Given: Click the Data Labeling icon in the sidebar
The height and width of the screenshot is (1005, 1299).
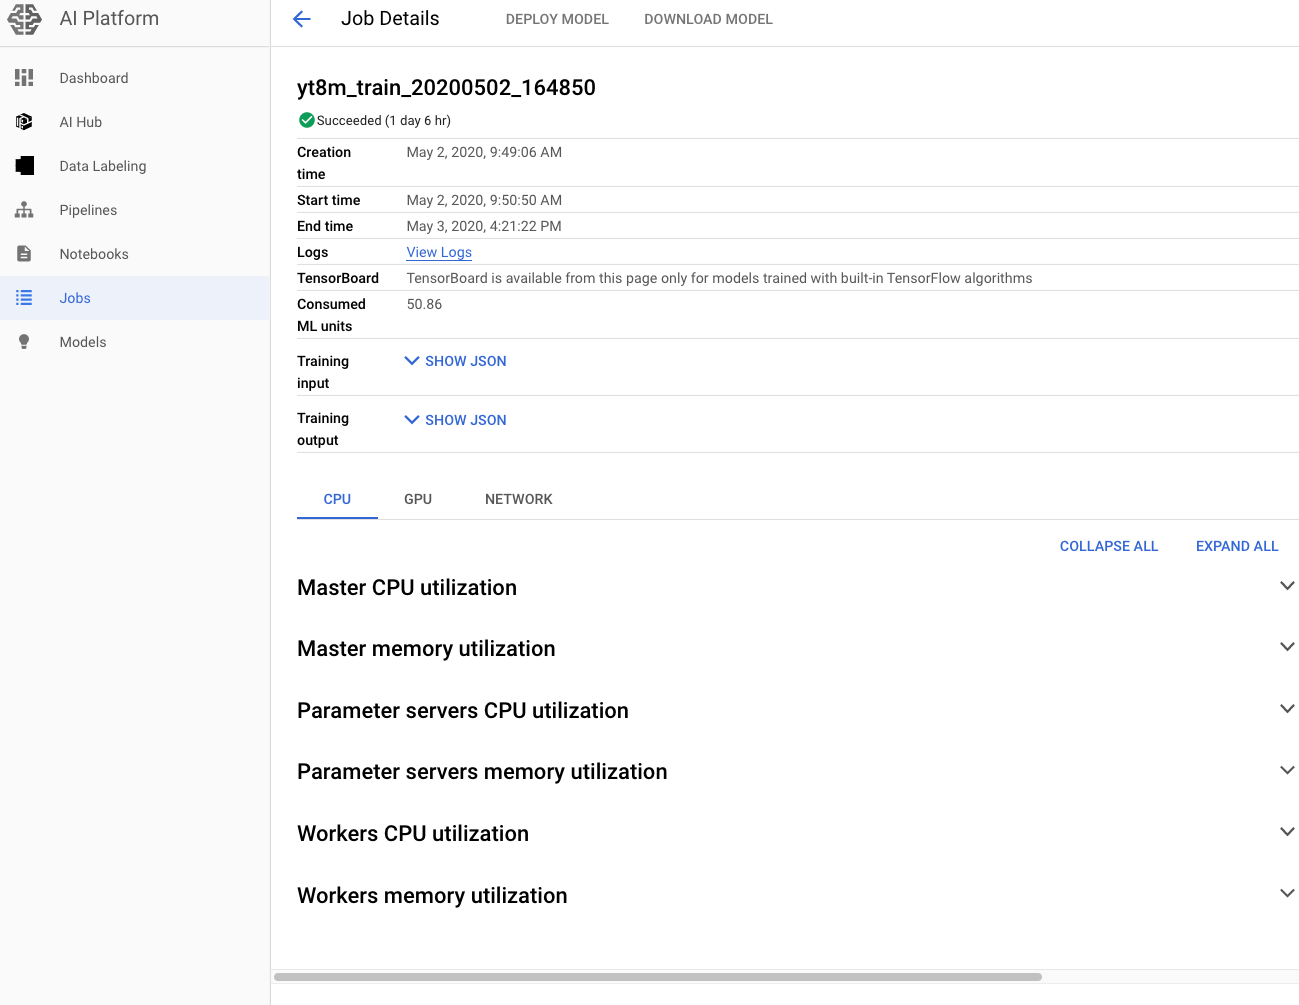Looking at the screenshot, I should pyautogui.click(x=24, y=166).
